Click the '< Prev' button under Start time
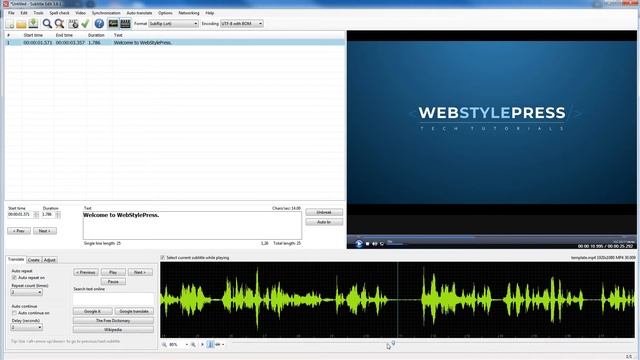The height and width of the screenshot is (360, 640). pos(19,231)
